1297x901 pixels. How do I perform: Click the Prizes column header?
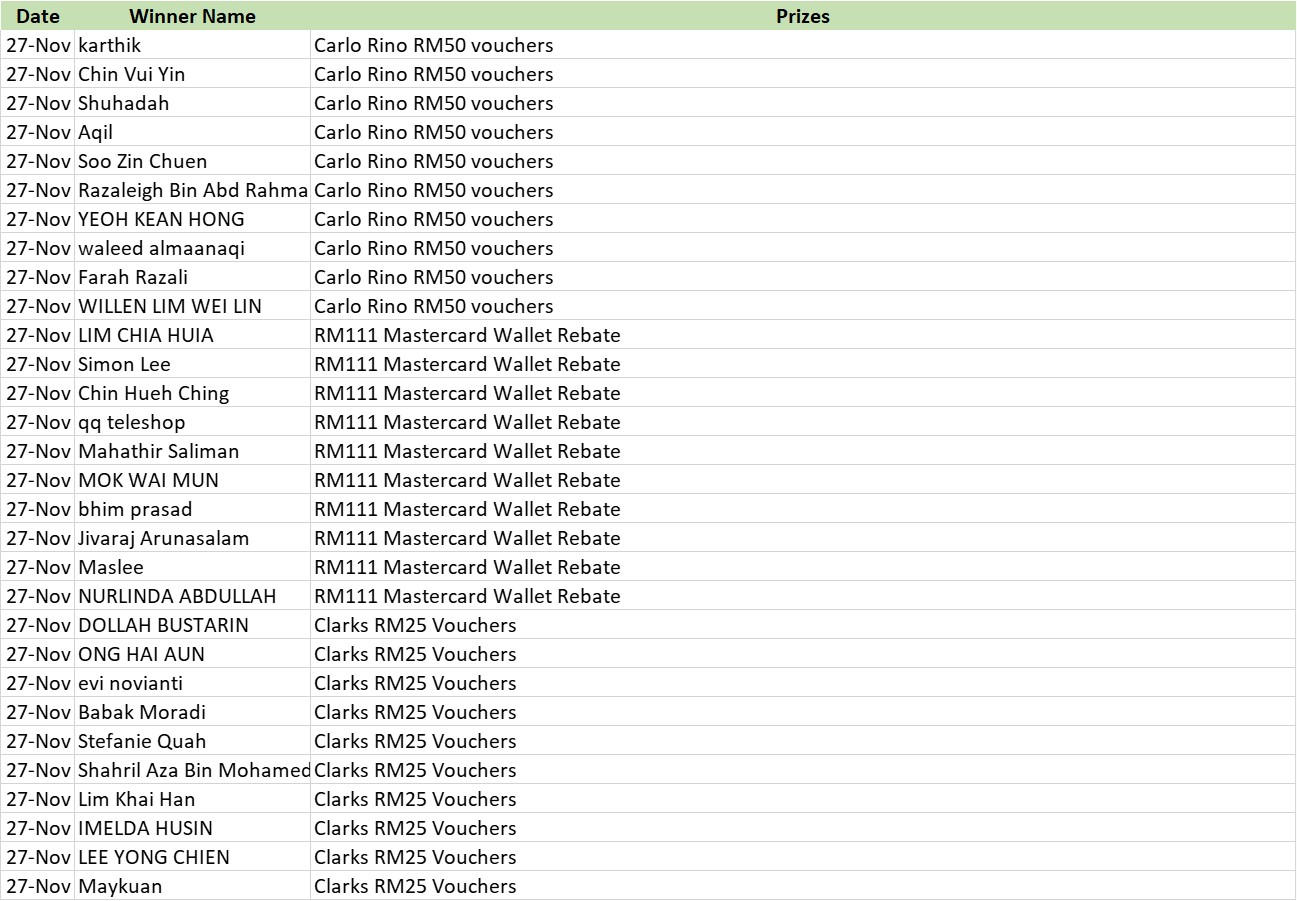tap(802, 16)
